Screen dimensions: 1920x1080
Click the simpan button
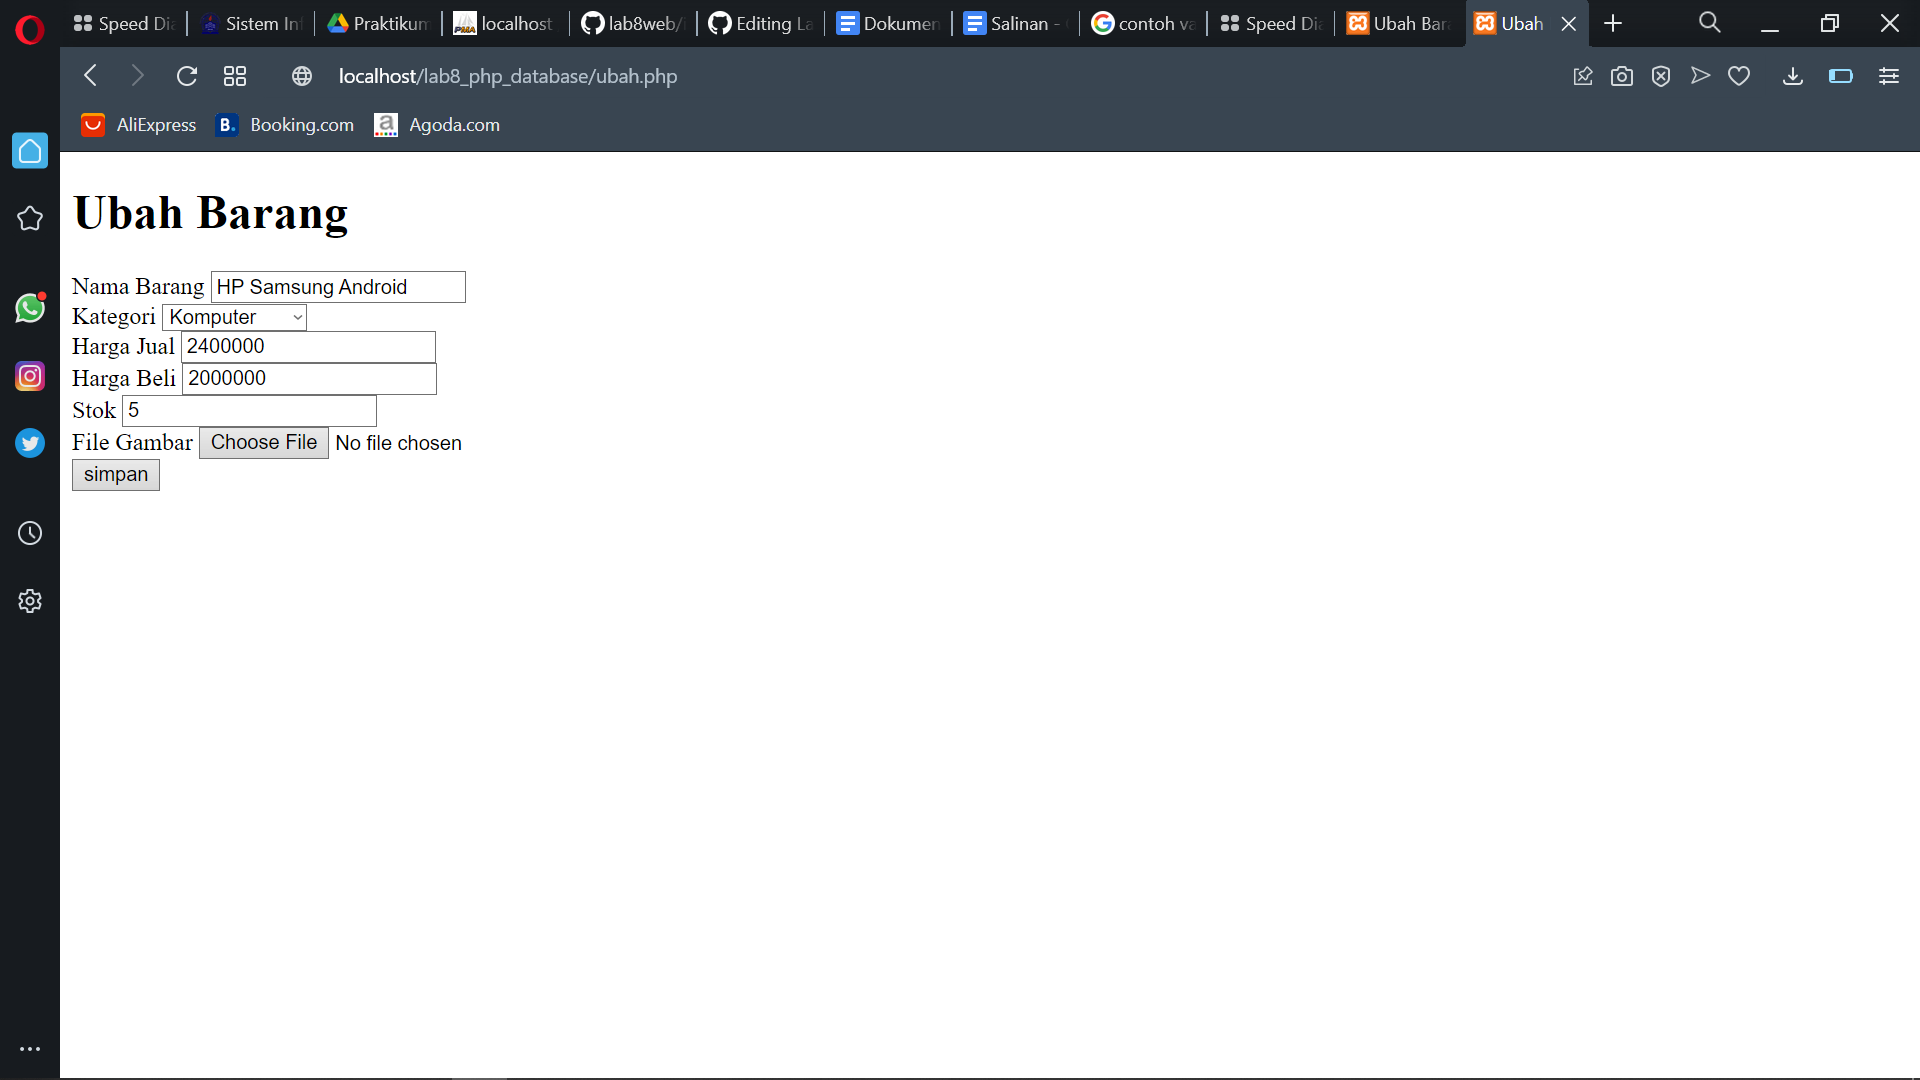[x=115, y=474]
